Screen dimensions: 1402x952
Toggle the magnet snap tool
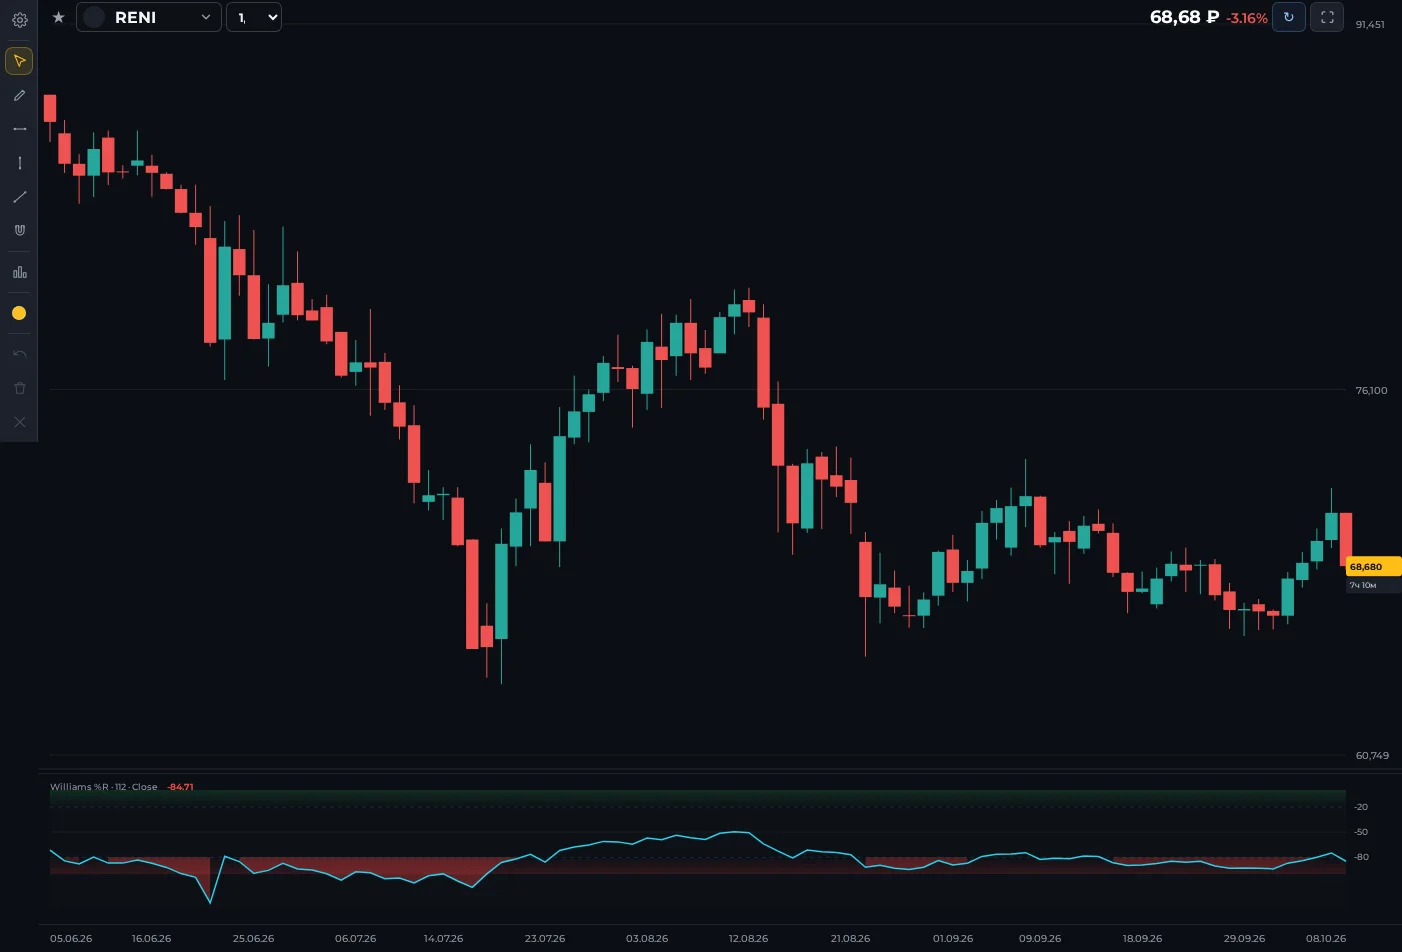coord(19,230)
